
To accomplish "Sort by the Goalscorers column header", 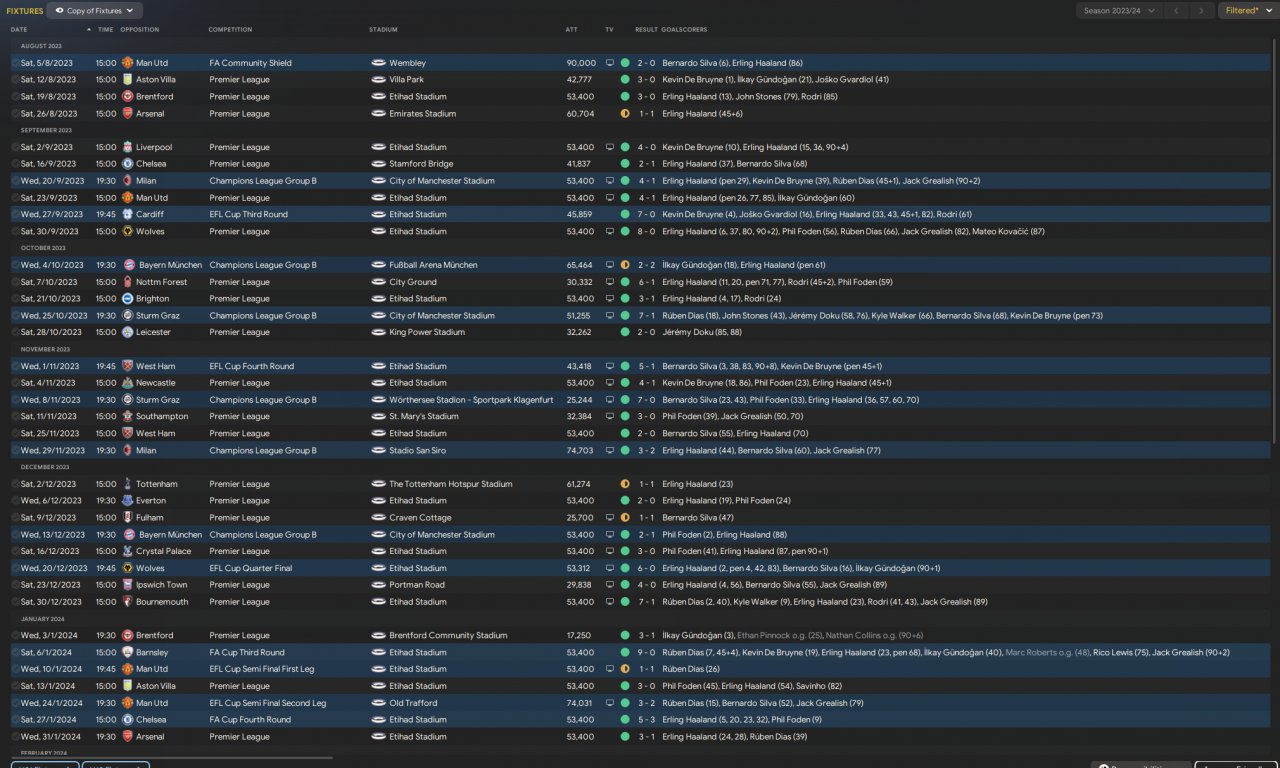I will coord(684,30).
